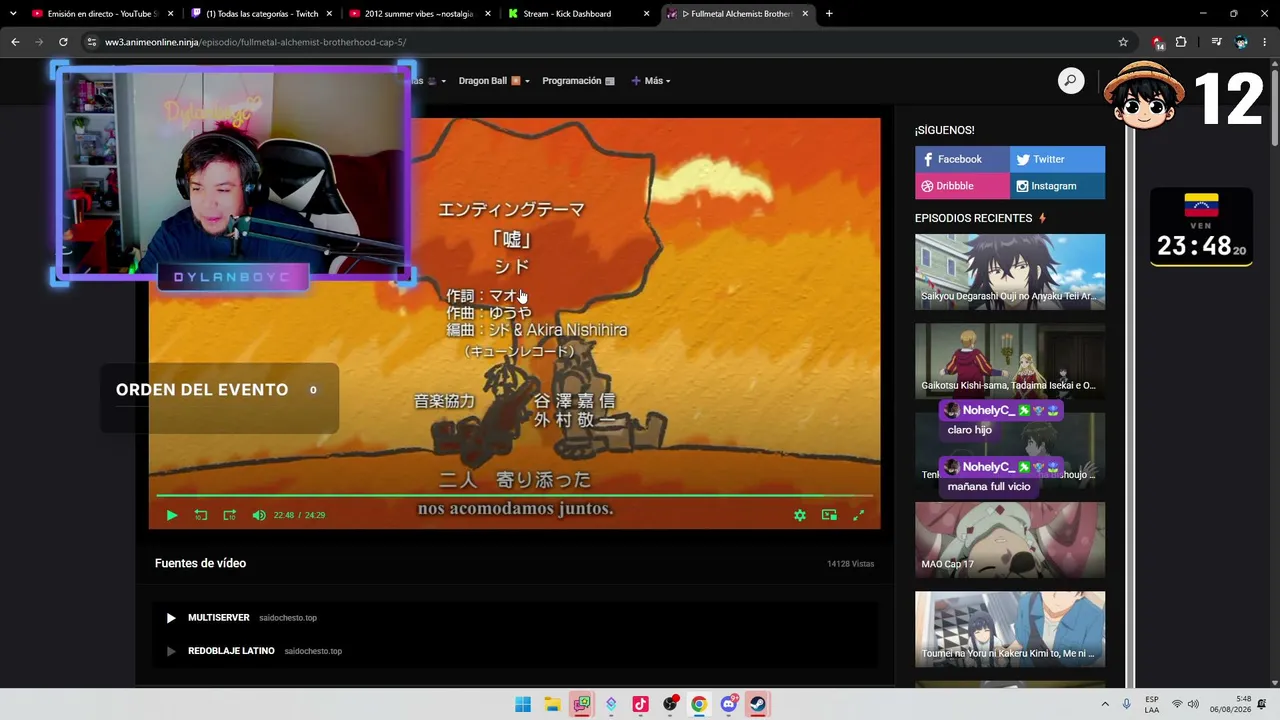
Task: Switch to the Stream - Kick Dashboard tab
Action: [x=578, y=14]
